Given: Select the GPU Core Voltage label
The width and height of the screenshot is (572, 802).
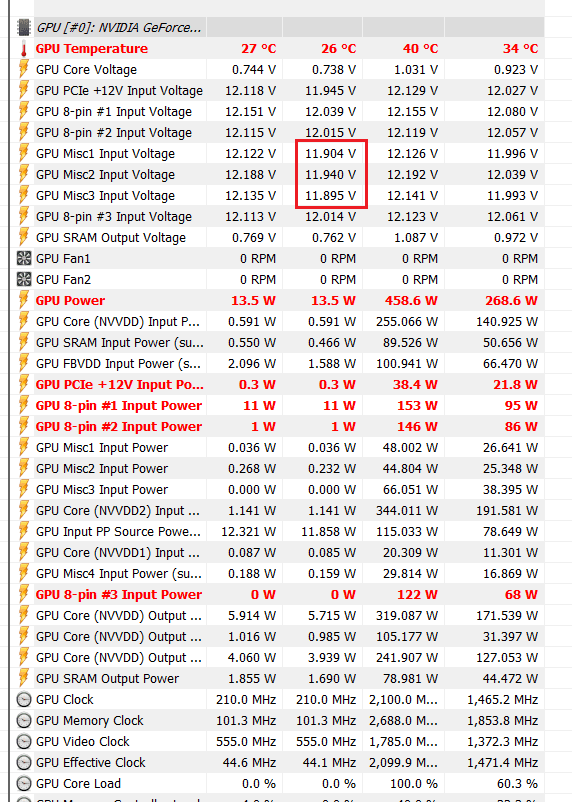Looking at the screenshot, I should coord(86,70).
